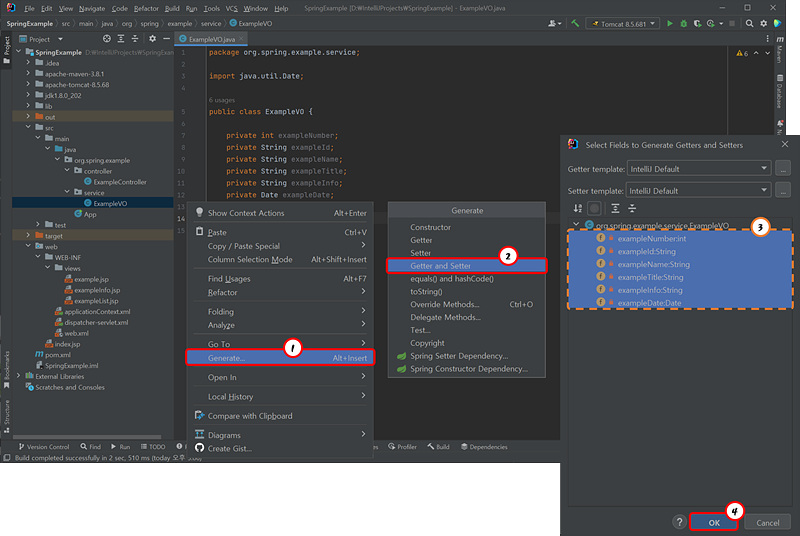Click the Debug bug icon in toolbar
This screenshot has width=800, height=536.
coord(684,23)
